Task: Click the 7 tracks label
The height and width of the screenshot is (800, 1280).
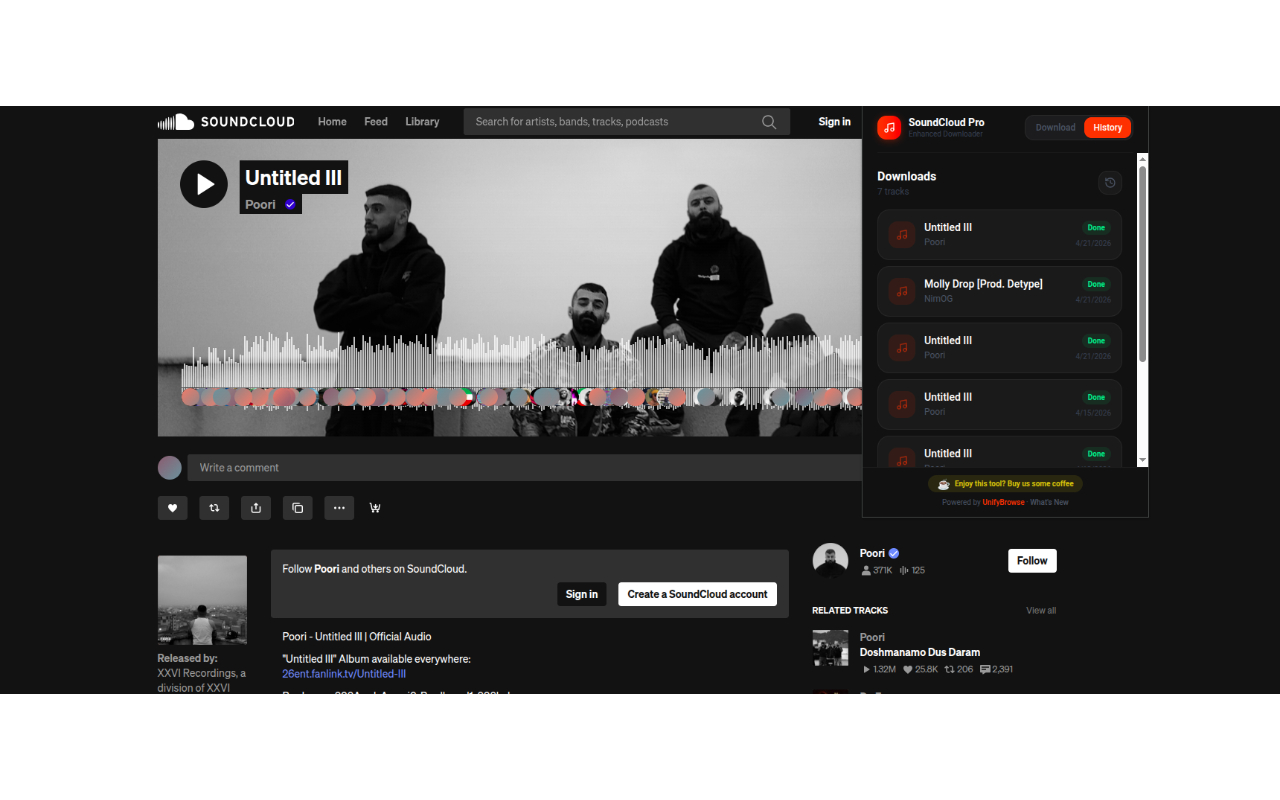Action: click(894, 191)
